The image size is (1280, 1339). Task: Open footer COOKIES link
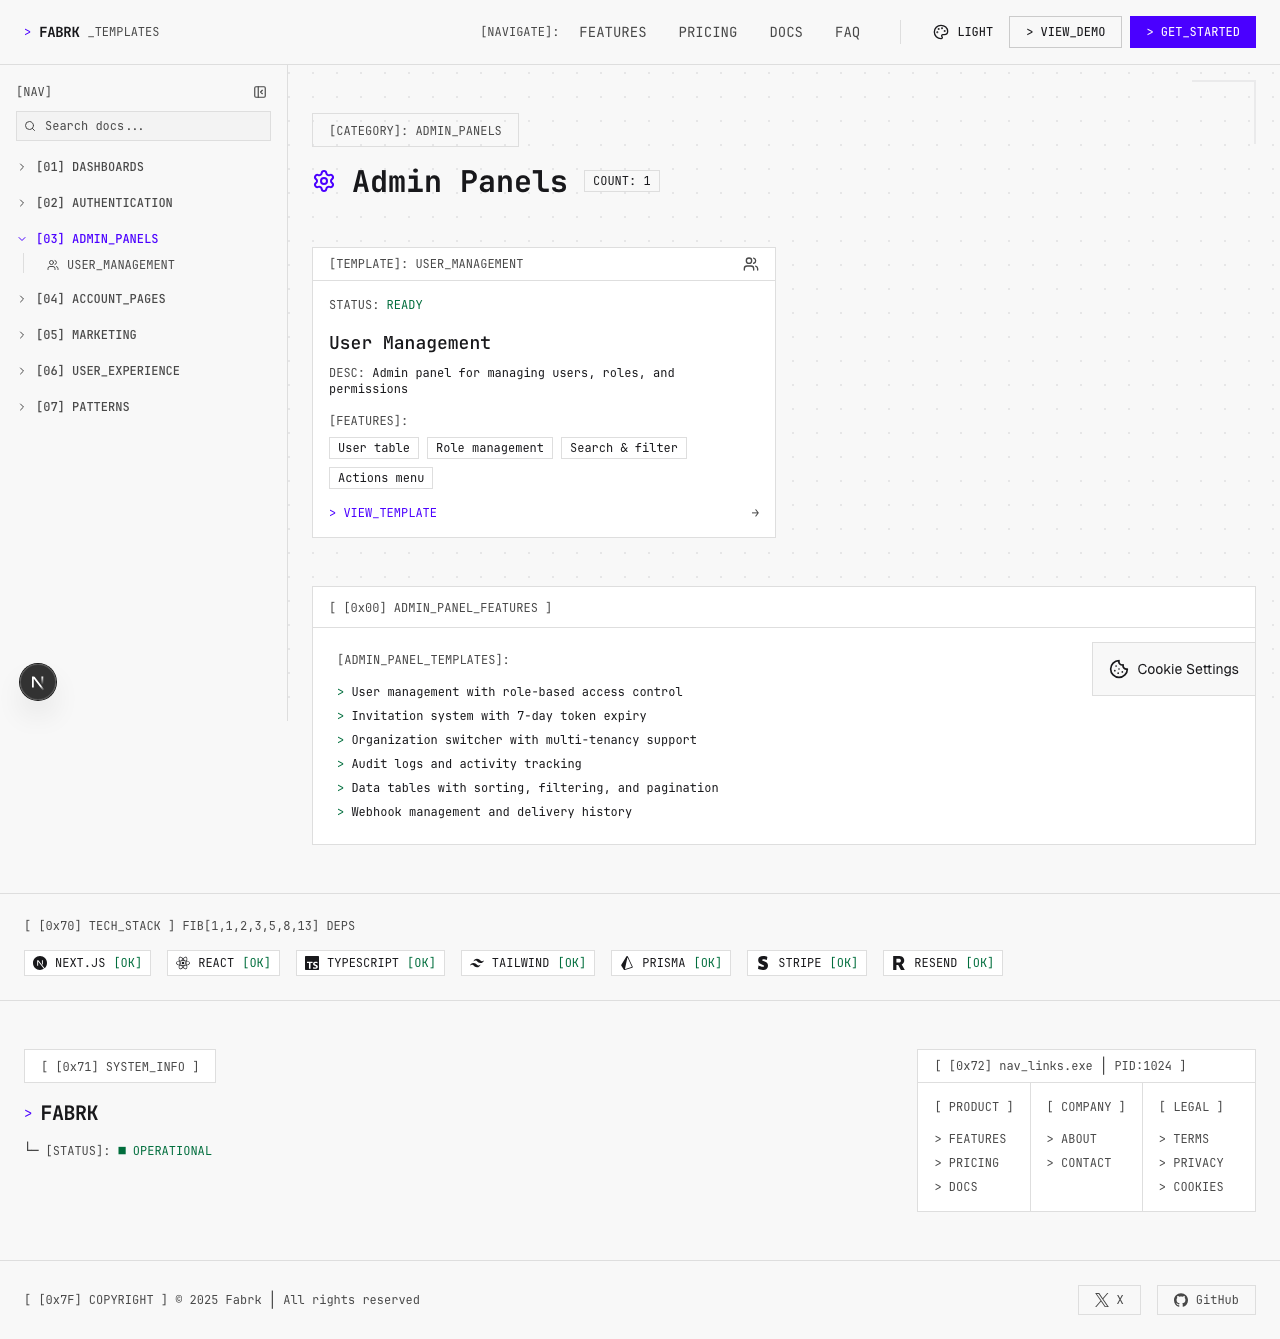1191,1187
